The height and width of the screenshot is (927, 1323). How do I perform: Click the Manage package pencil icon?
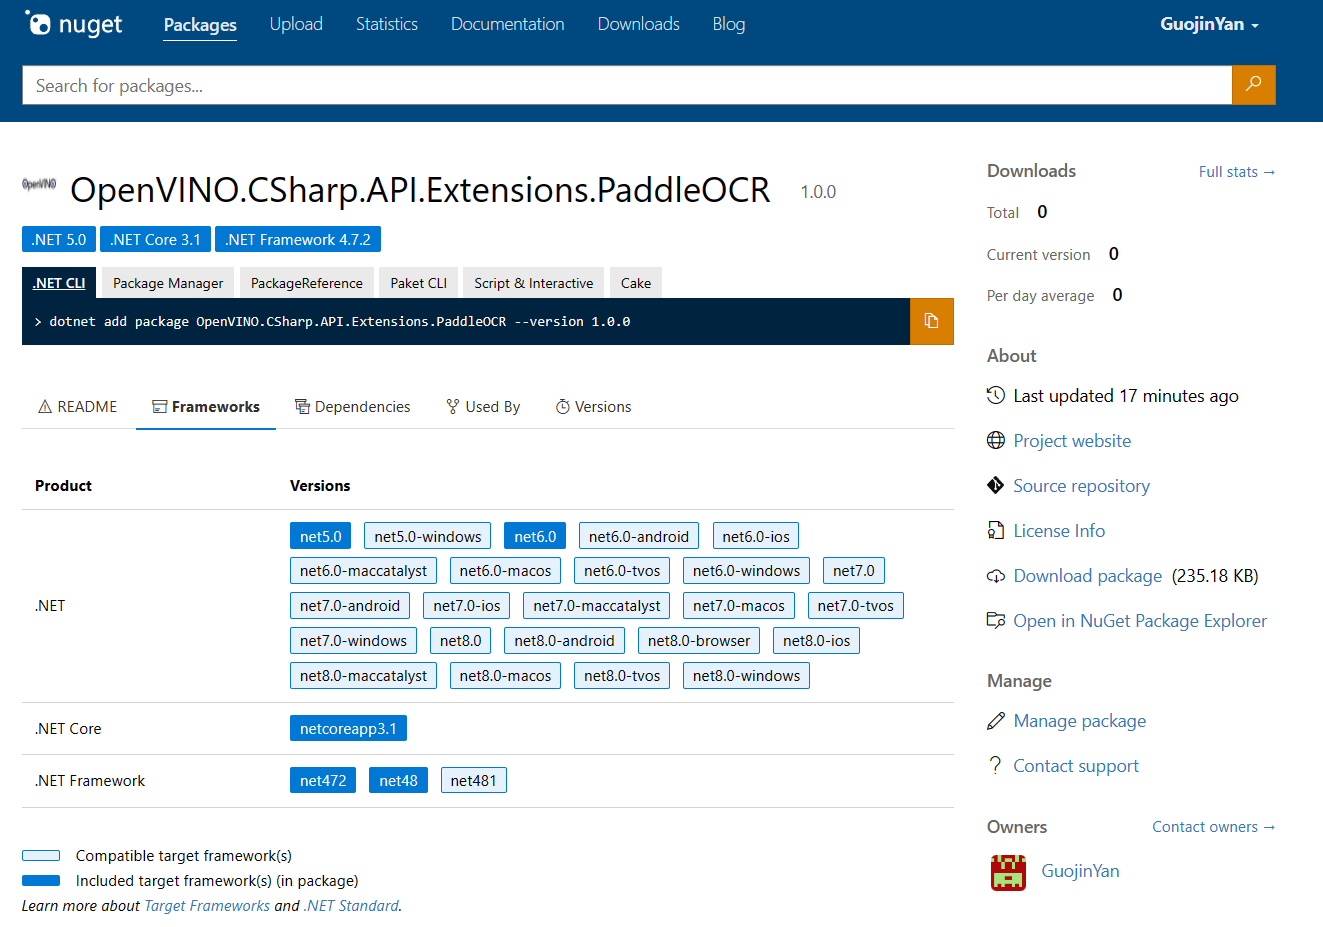pyautogui.click(x=996, y=721)
